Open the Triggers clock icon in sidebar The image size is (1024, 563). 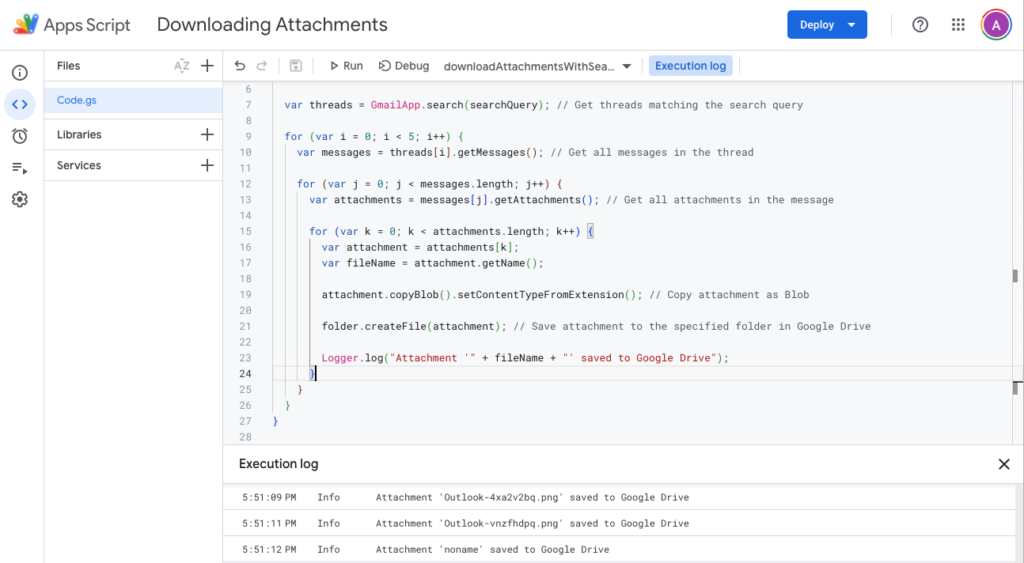(20, 136)
